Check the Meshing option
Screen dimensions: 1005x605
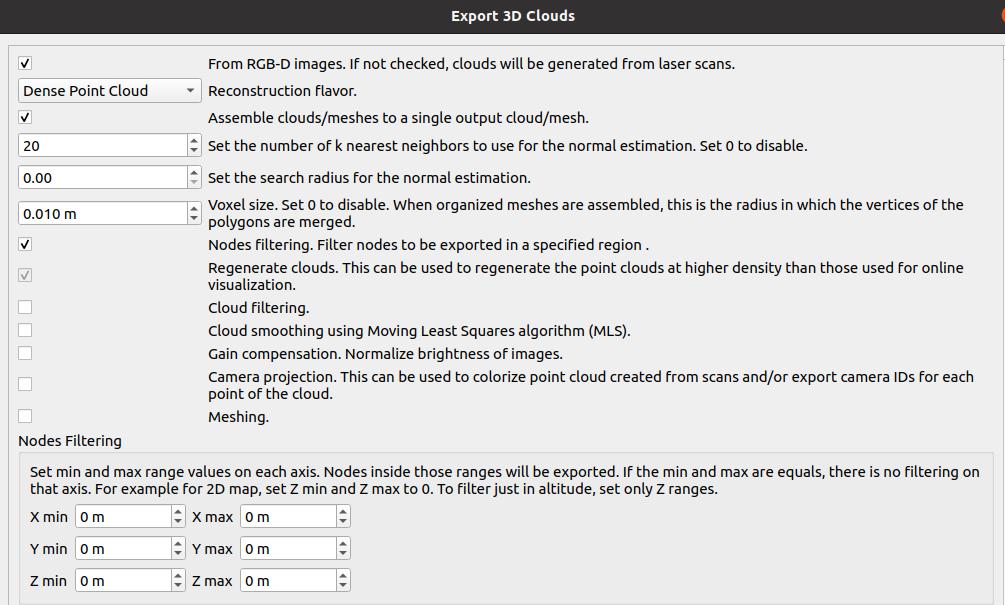tap(25, 415)
